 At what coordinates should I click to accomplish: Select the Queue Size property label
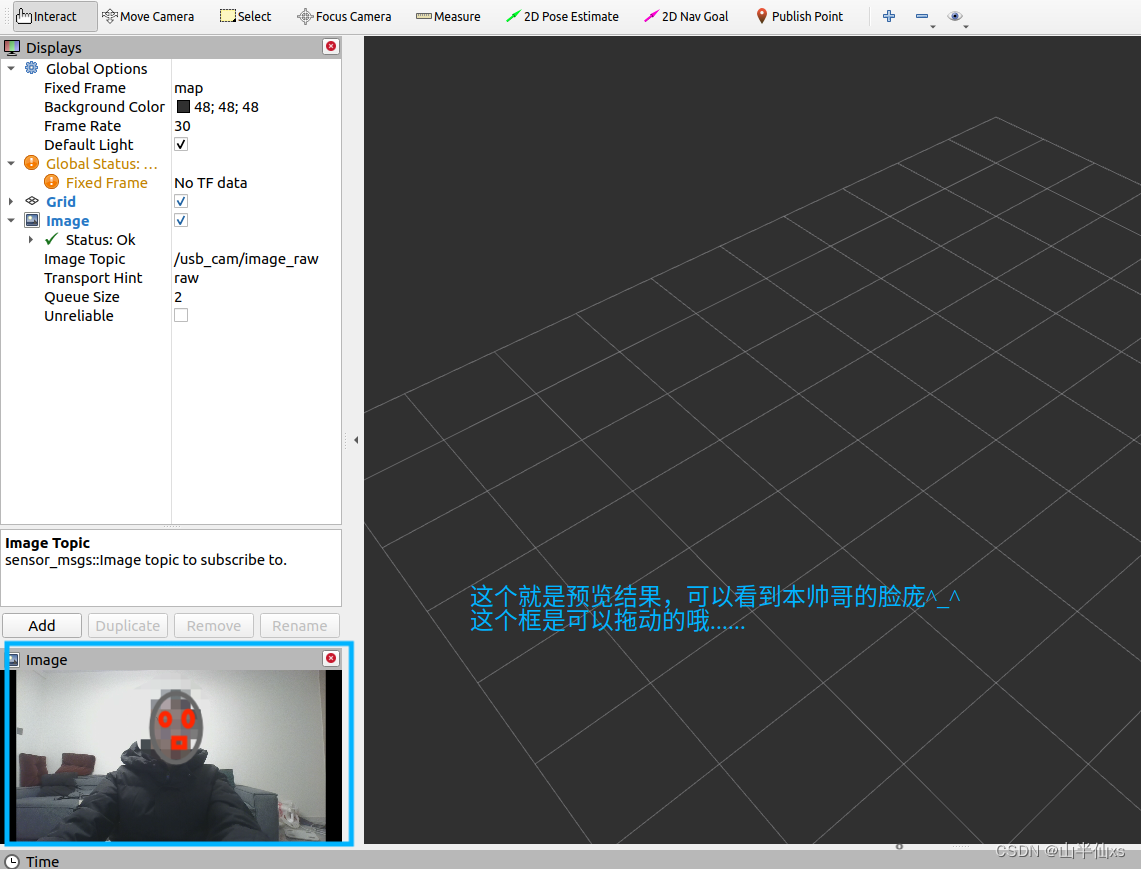(x=82, y=296)
